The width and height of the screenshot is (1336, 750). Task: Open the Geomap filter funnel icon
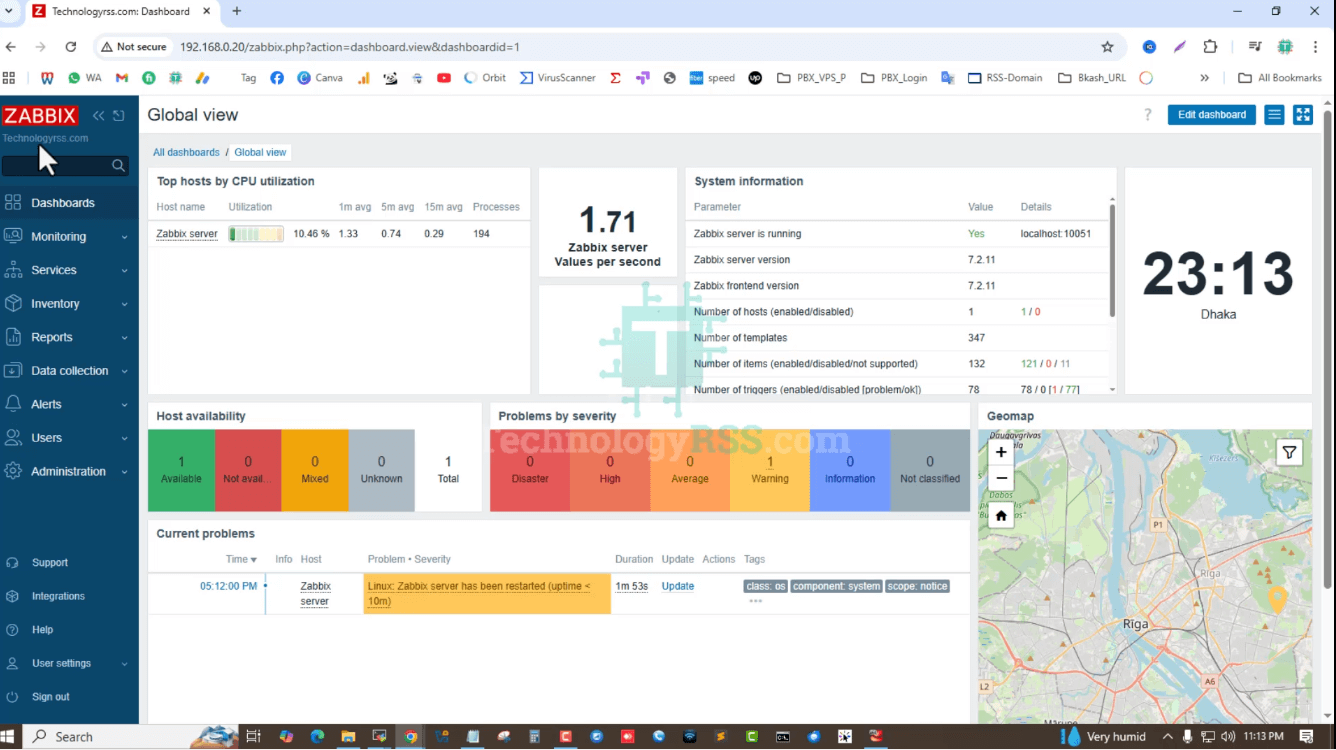(x=1289, y=452)
